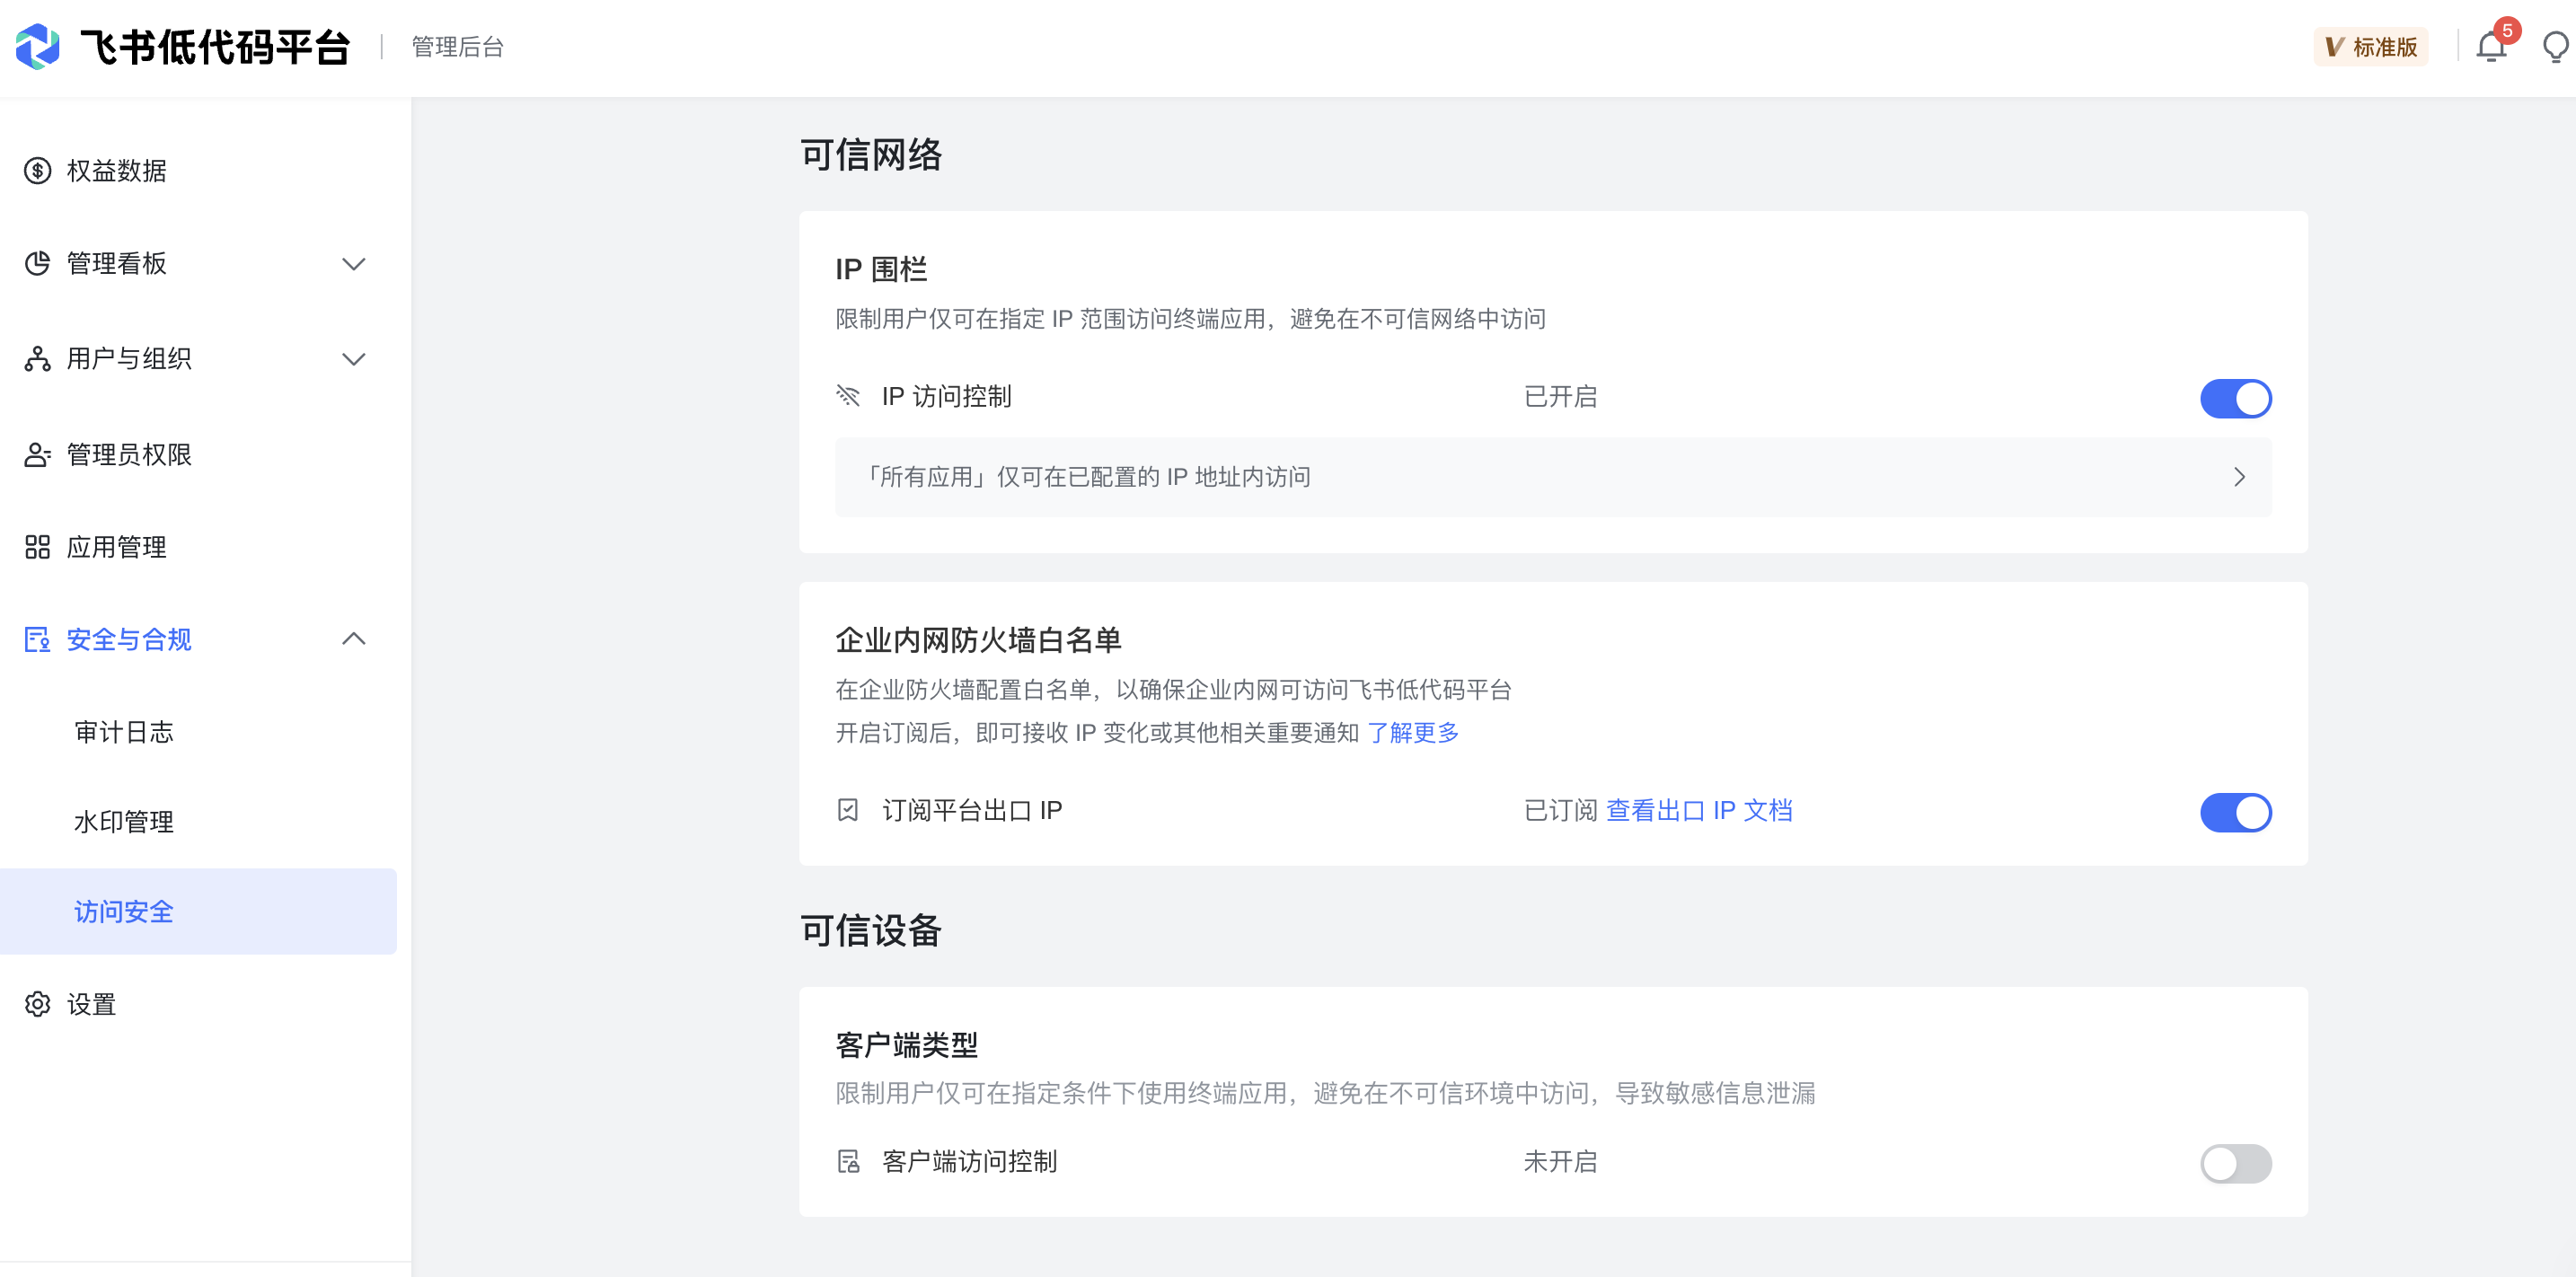Click the 管理看板 pie chart icon
2576x1277 pixels.
coord(38,263)
